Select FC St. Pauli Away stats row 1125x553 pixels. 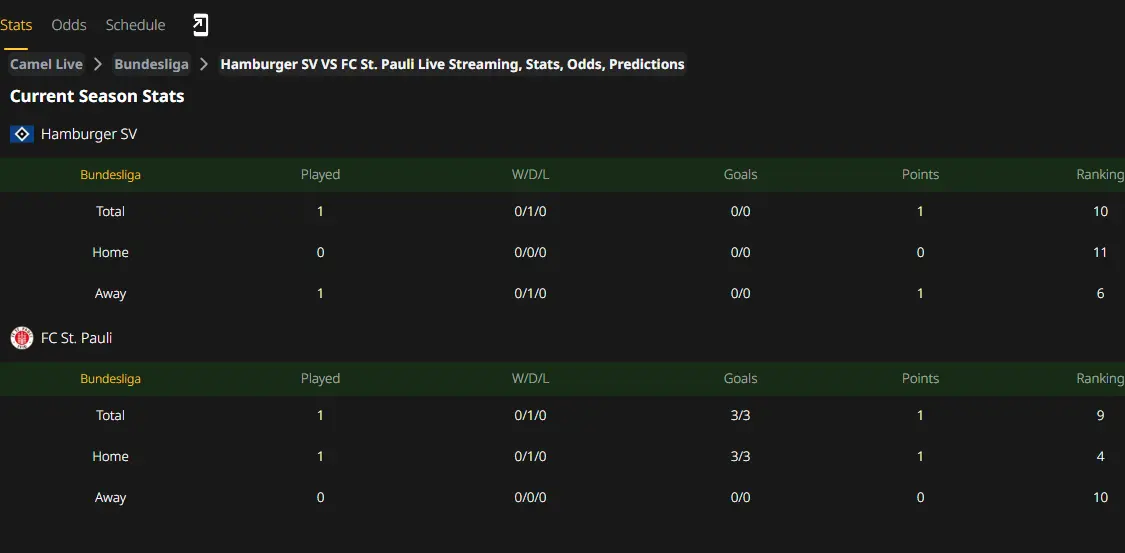[x=562, y=498]
